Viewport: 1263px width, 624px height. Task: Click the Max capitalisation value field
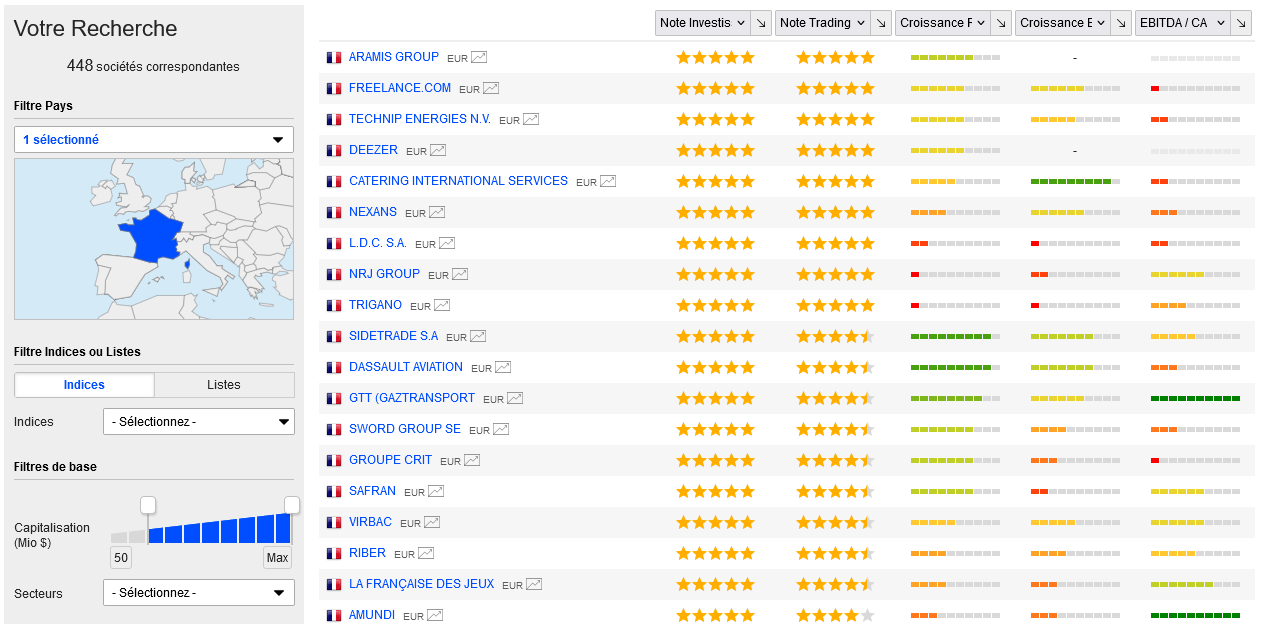pyautogui.click(x=278, y=558)
